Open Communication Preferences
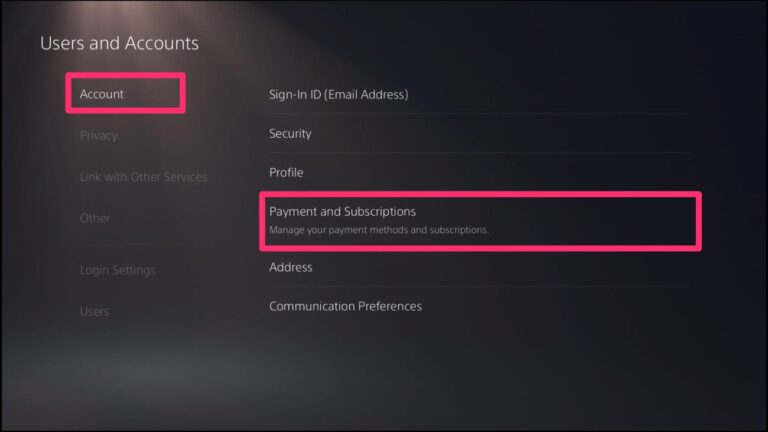768x432 pixels. (345, 306)
